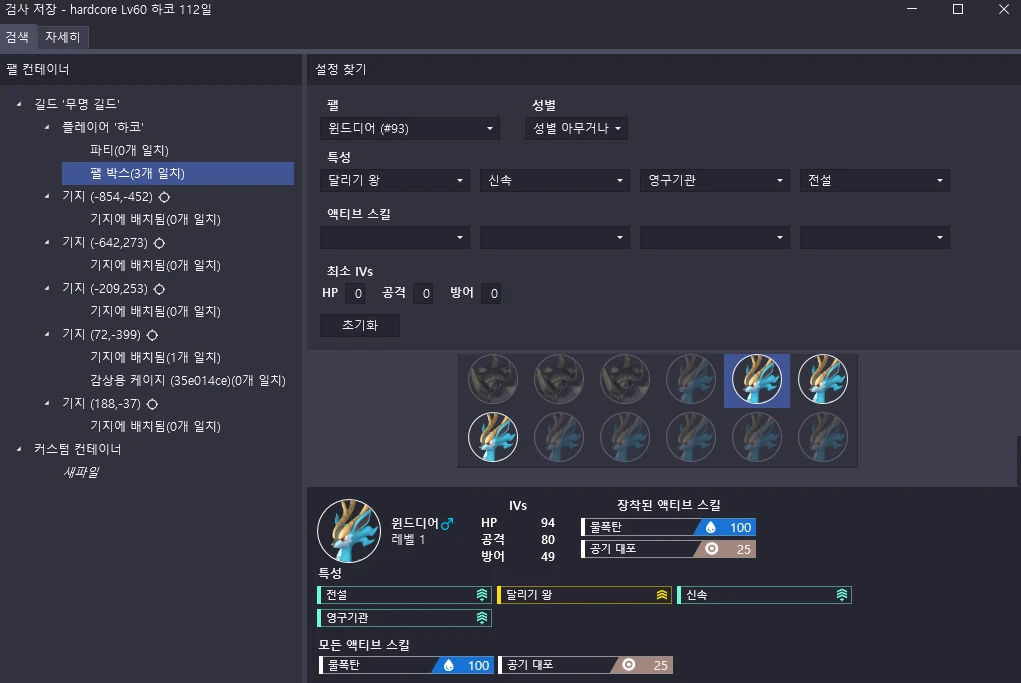Click the 방어 minimum IV field
Viewport: 1021px width, 683px height.
492,294
